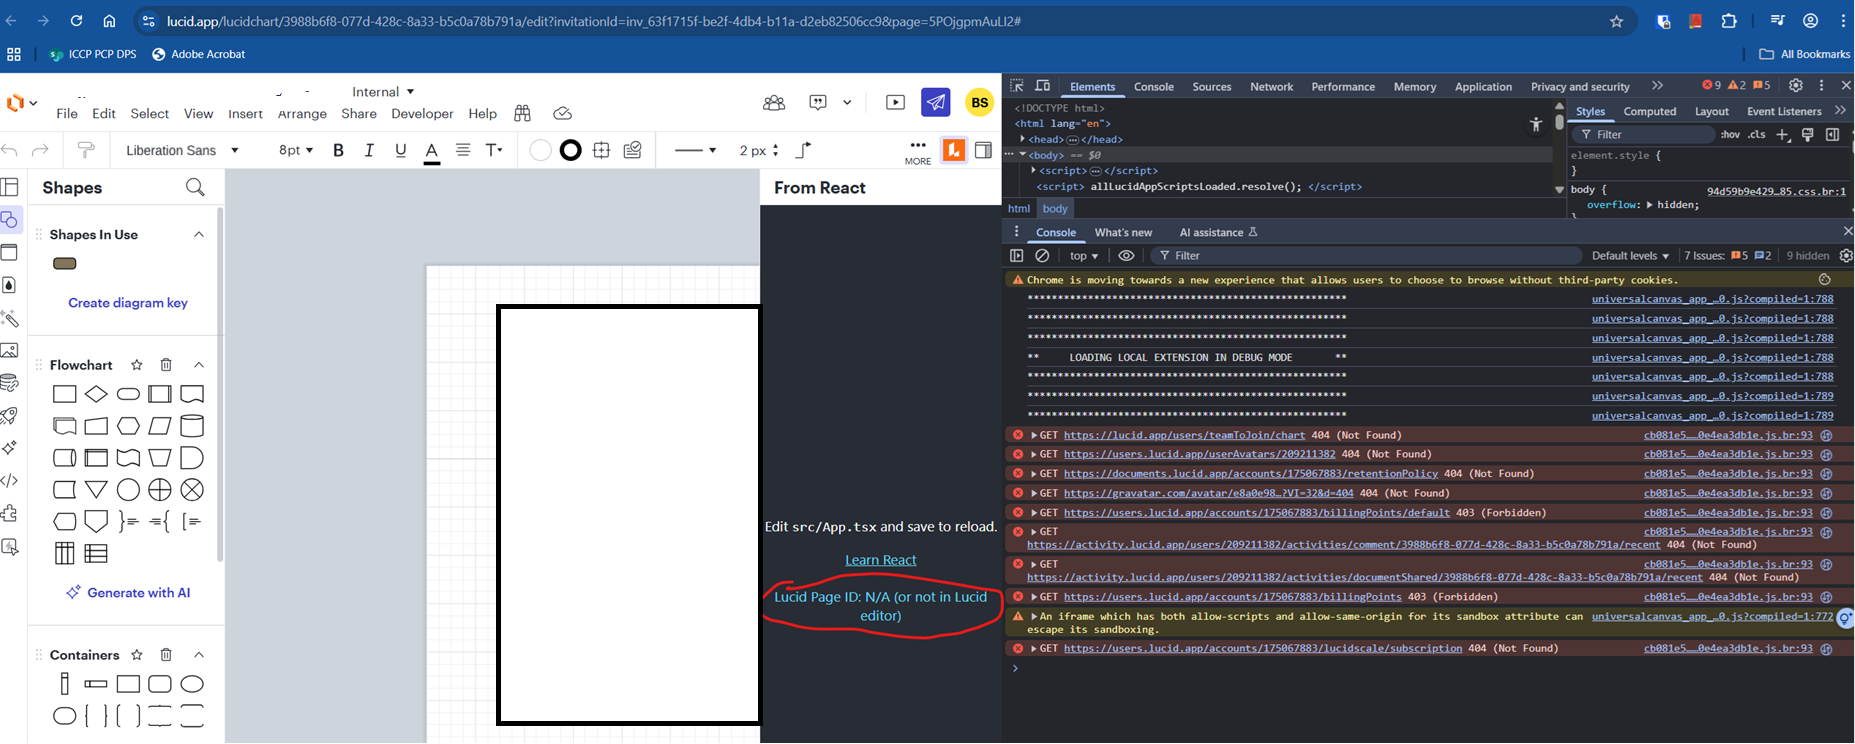Collapse the Containers section

coord(199,655)
